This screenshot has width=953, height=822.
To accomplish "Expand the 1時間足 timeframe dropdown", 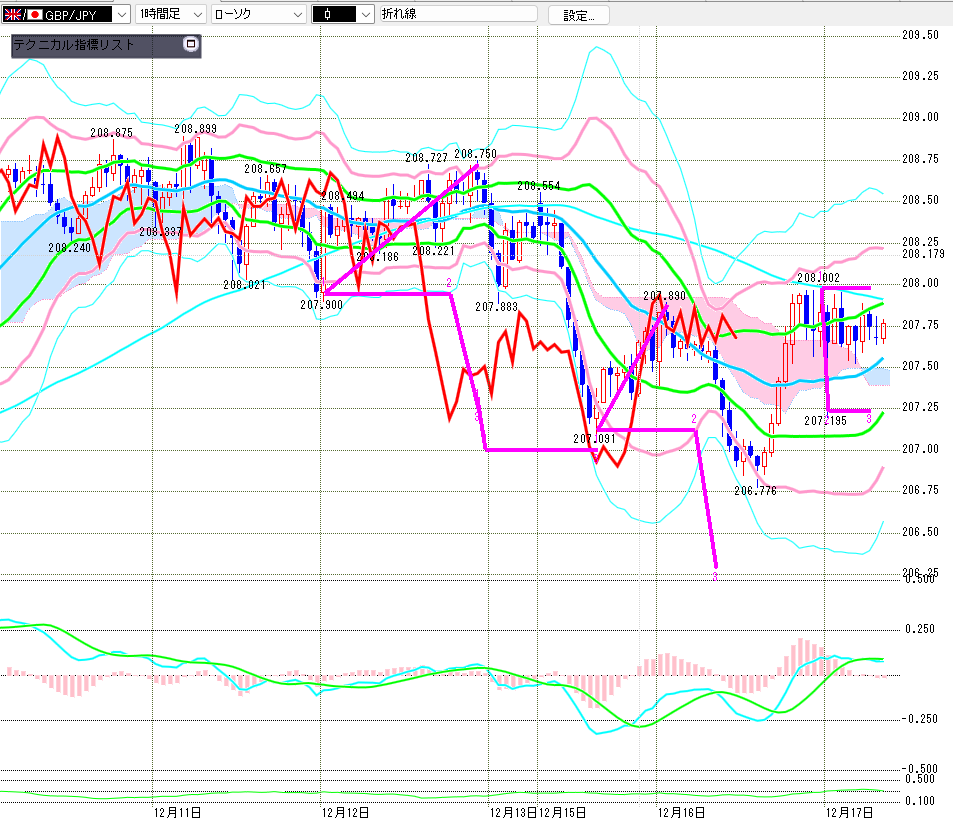I will tap(195, 15).
